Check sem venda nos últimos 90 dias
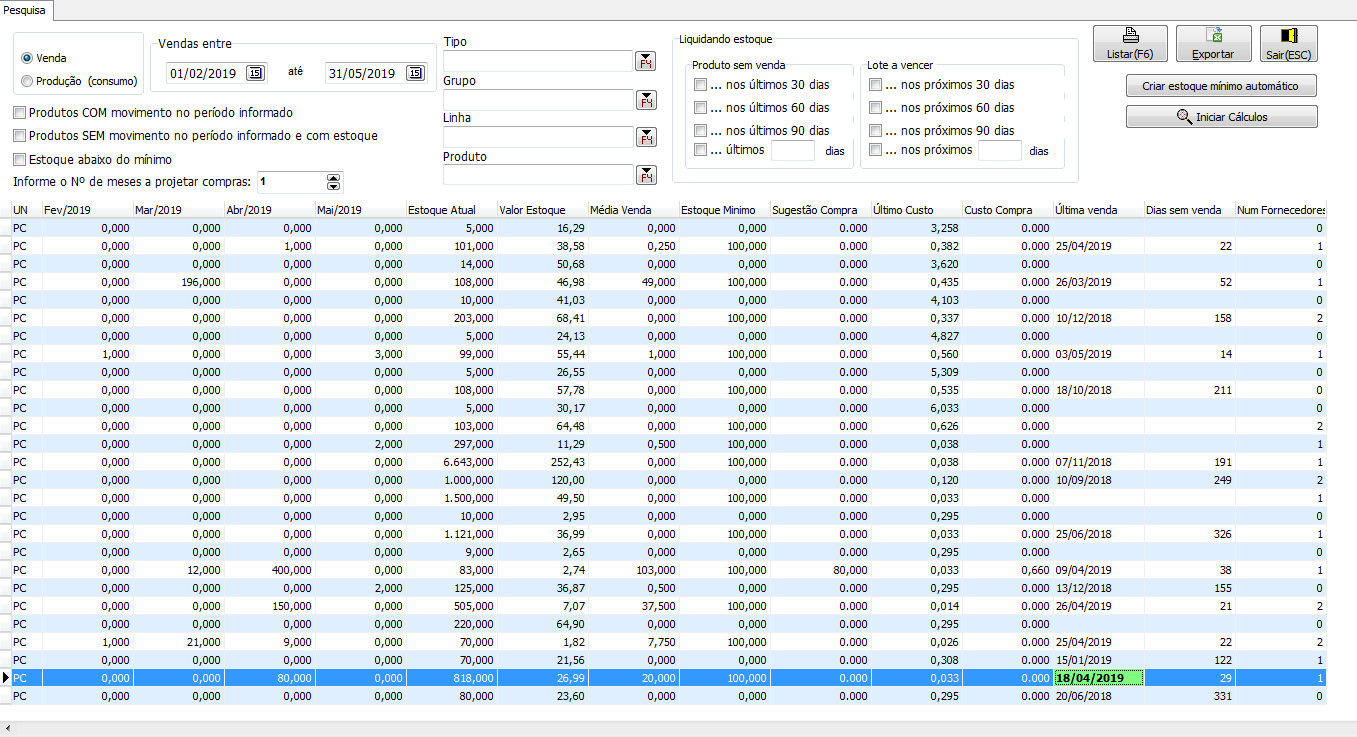The height and width of the screenshot is (737, 1357). tap(700, 131)
